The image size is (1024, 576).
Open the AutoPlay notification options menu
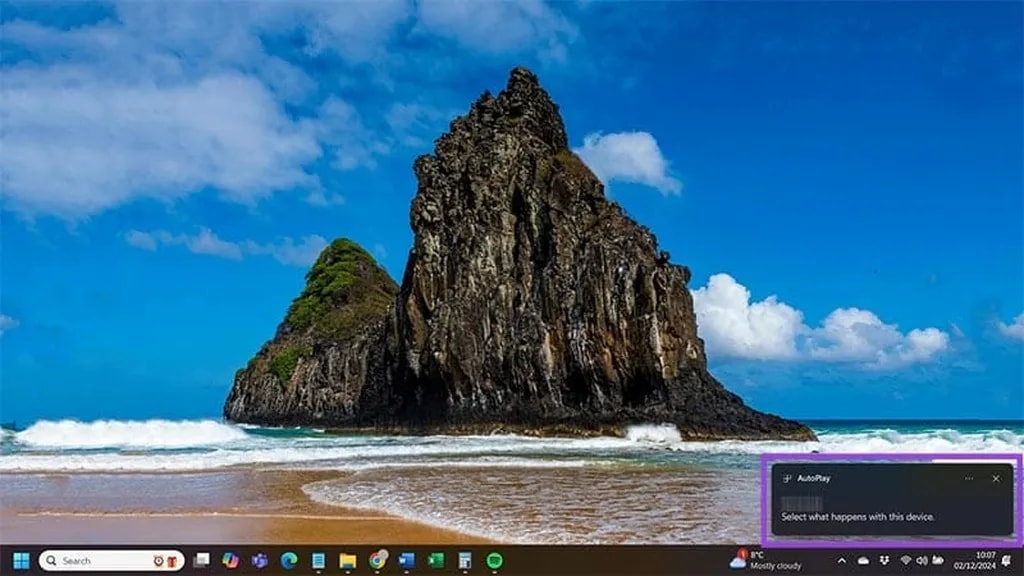(x=969, y=479)
